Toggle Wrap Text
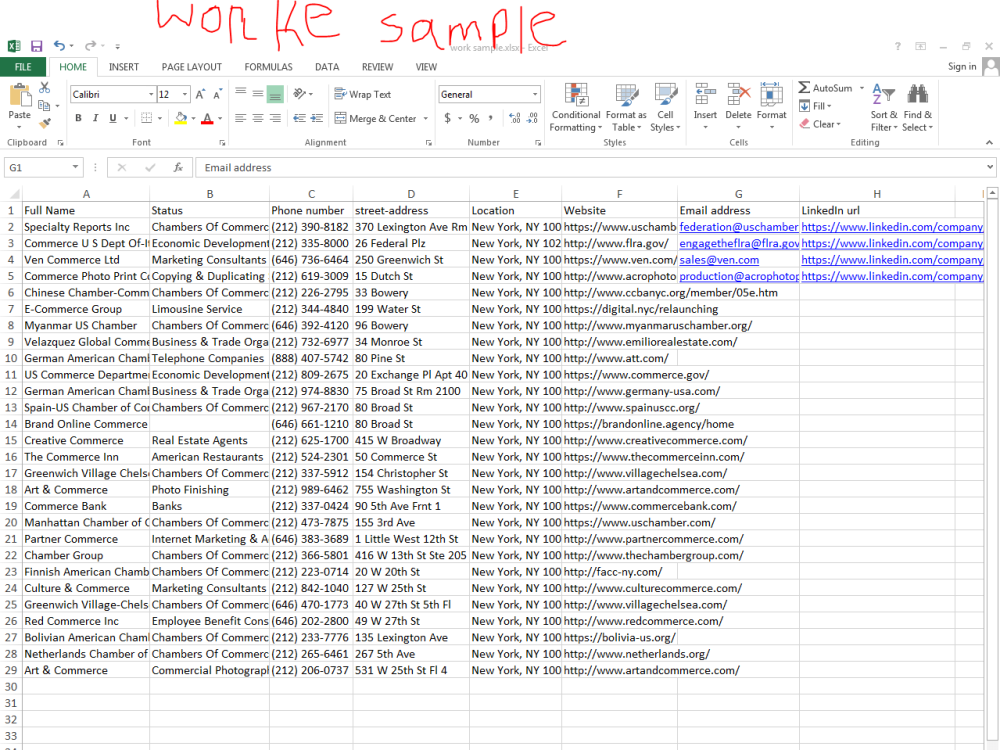Screen dimensions: 1000x750 (363, 94)
